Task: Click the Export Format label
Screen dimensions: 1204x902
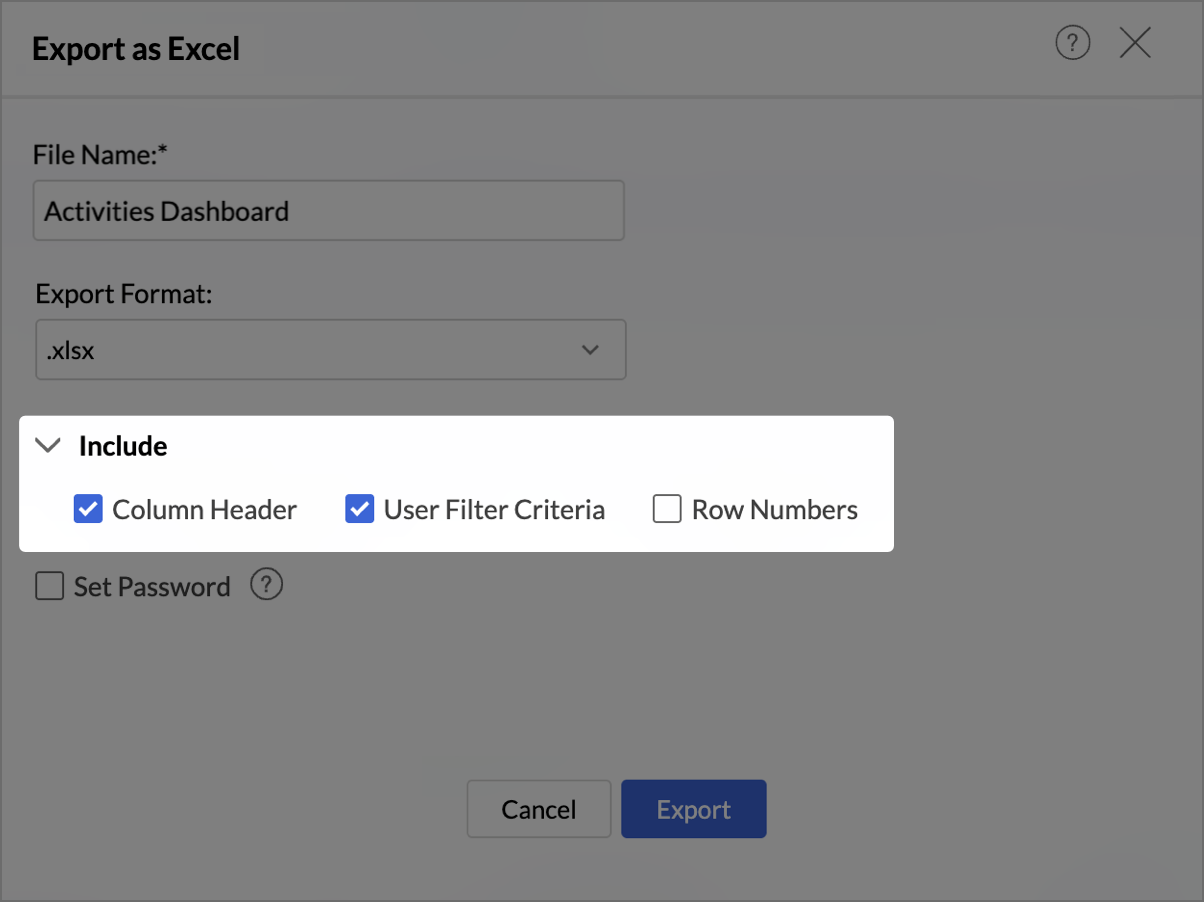Action: coord(125,294)
